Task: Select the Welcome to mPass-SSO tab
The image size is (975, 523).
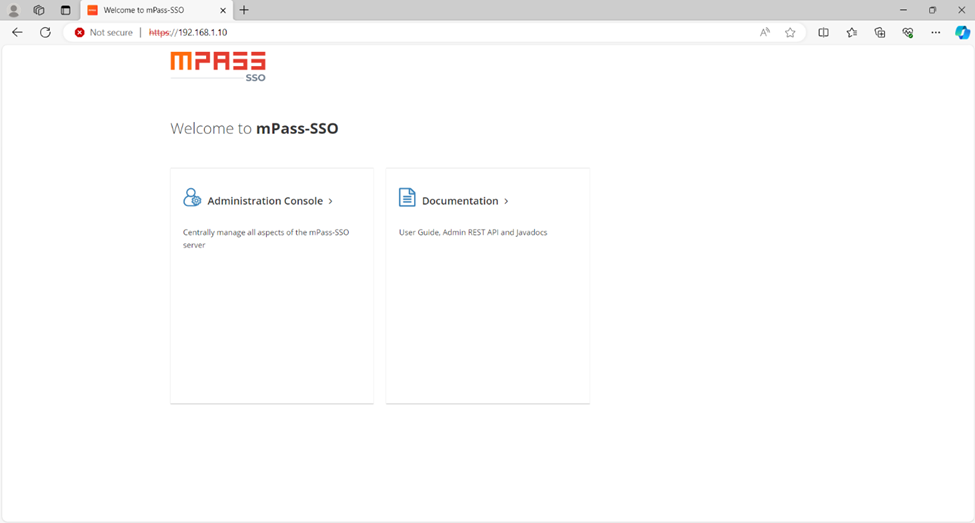Action: [x=157, y=10]
